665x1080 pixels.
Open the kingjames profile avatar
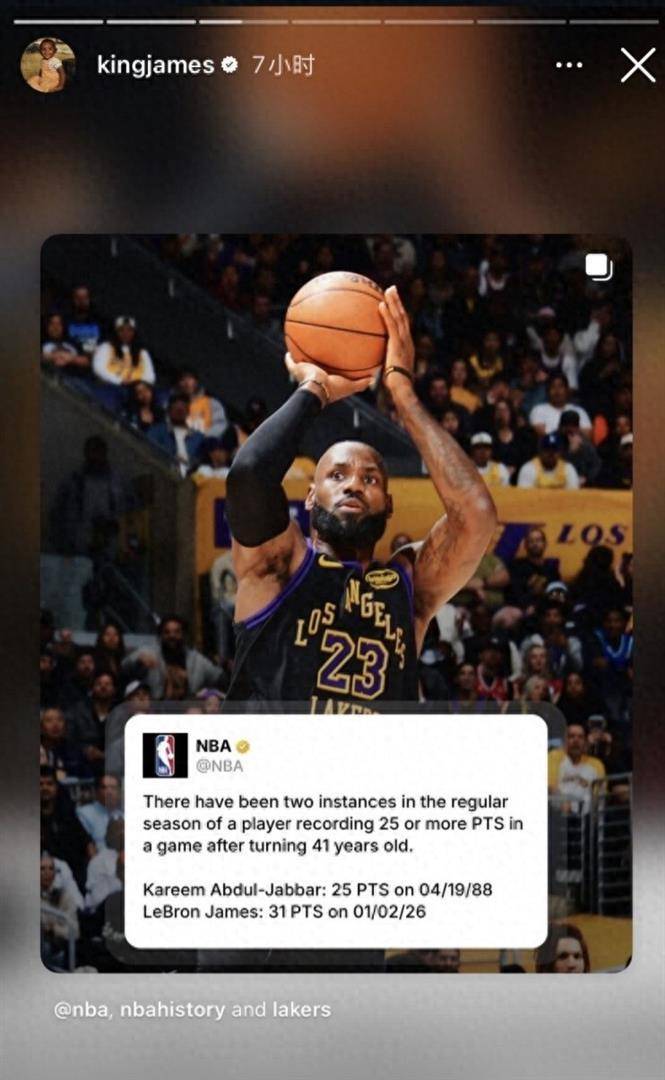pos(48,65)
